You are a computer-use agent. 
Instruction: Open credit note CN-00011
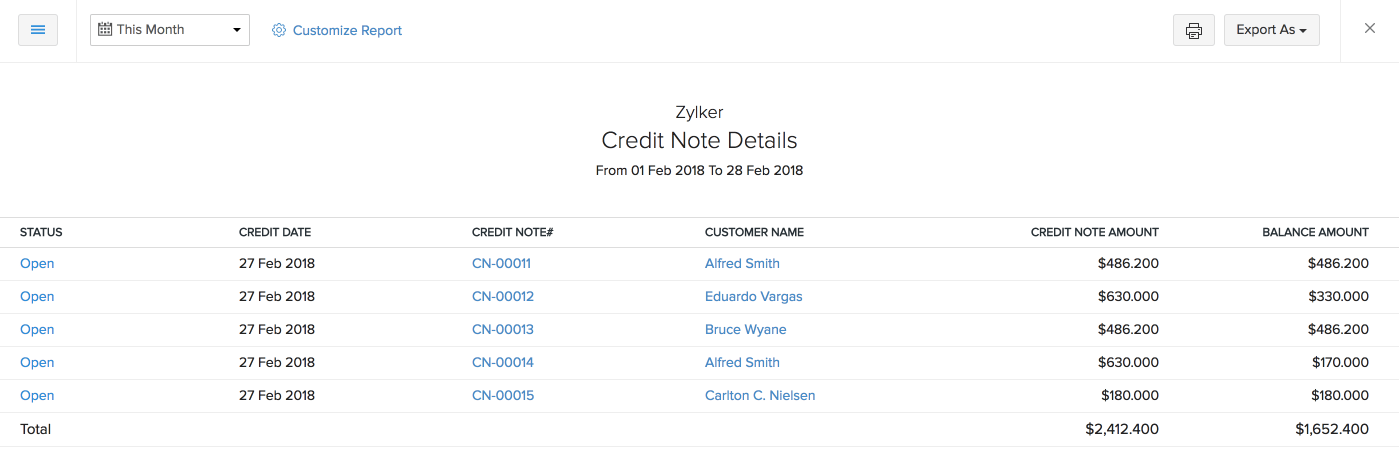tap(501, 264)
